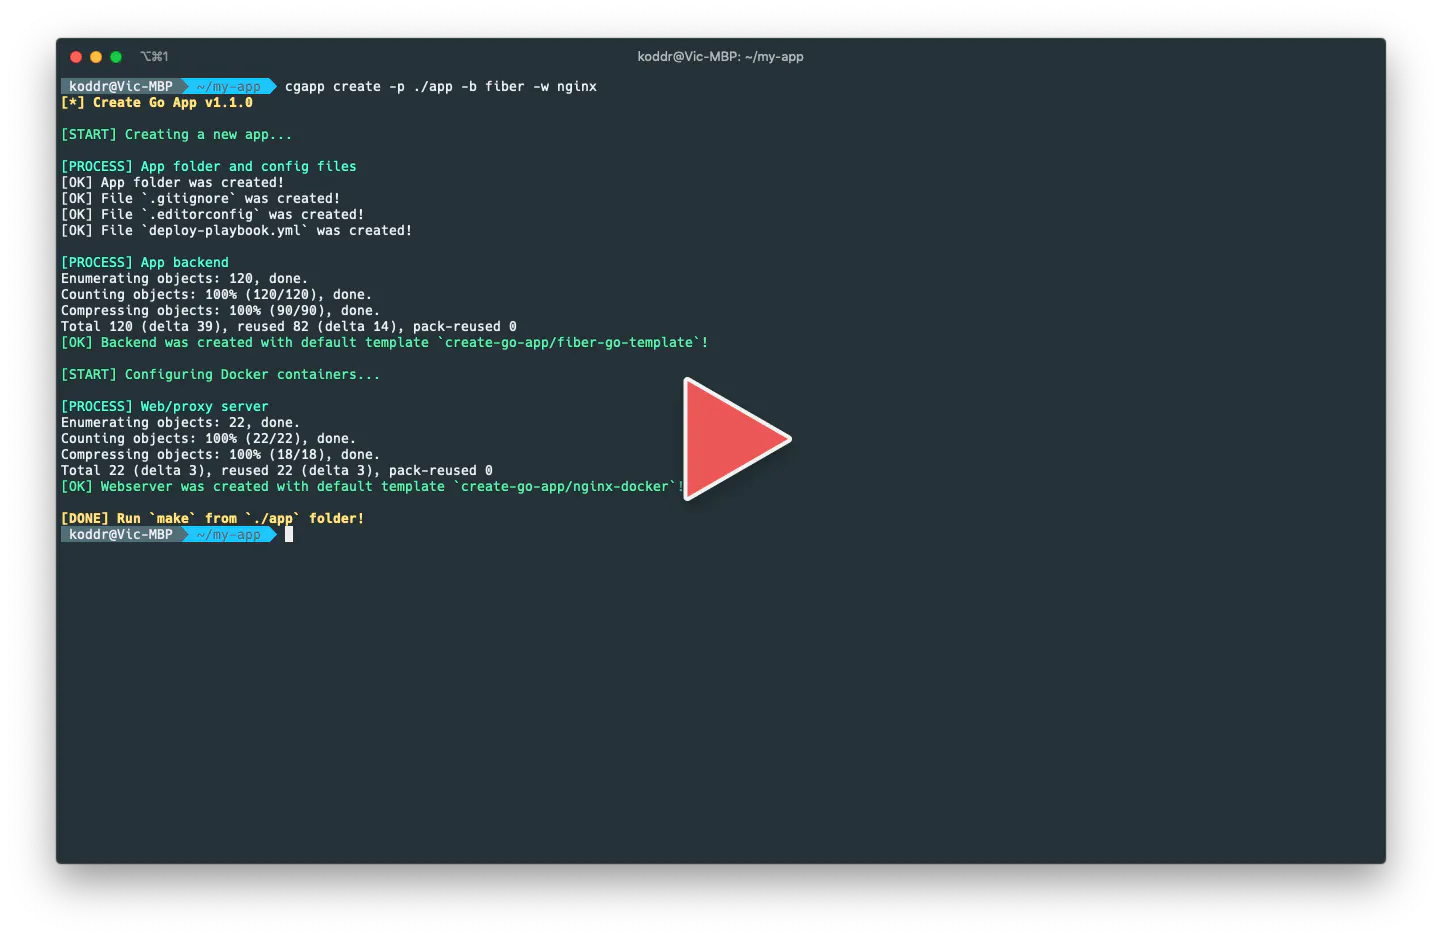Click the deploy-playbook.yml was created line

point(237,231)
